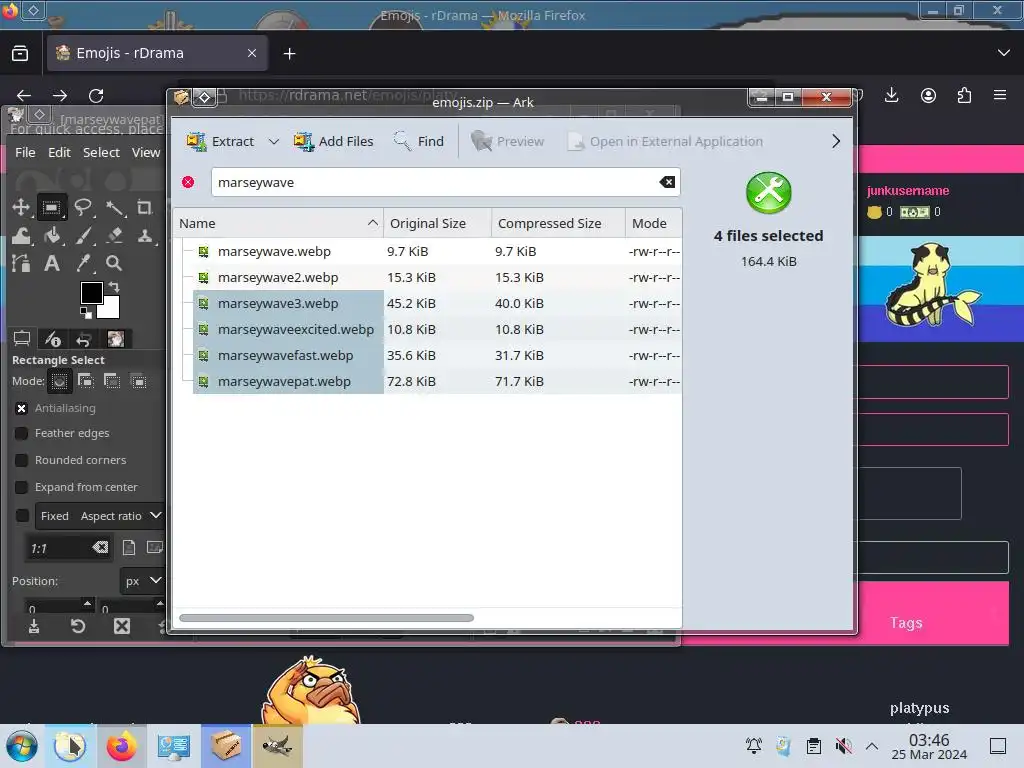The height and width of the screenshot is (768, 1024).
Task: Open GIMP View menu
Action: tap(146, 152)
